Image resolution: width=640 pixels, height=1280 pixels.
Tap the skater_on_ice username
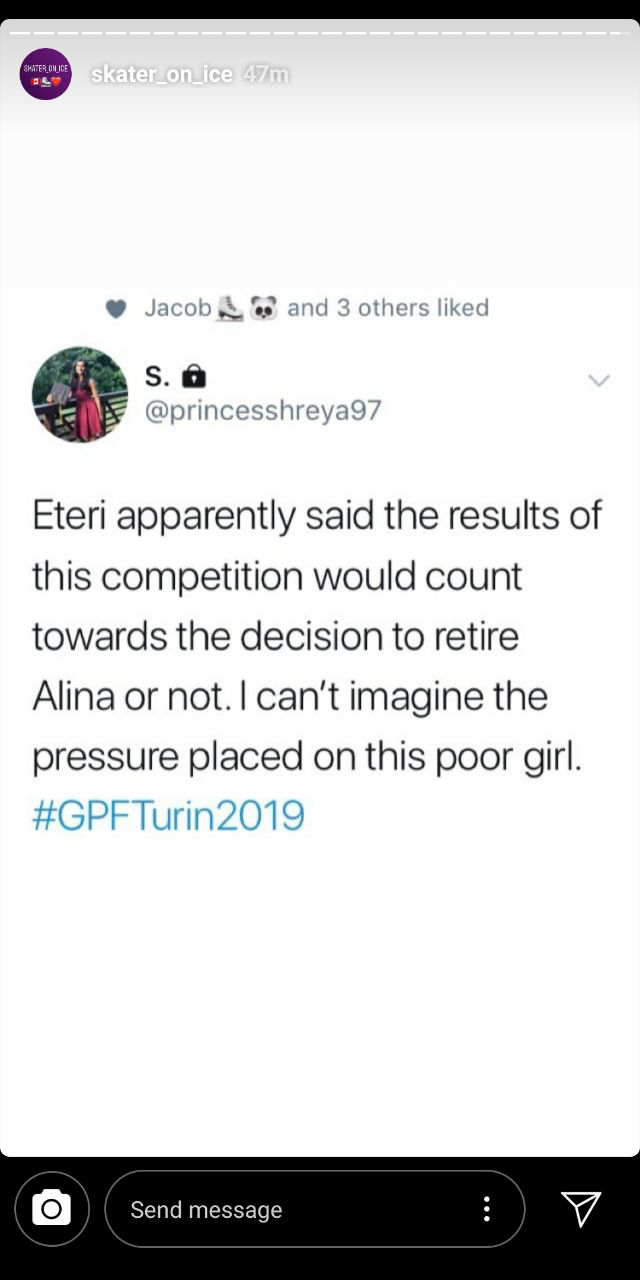tap(161, 74)
